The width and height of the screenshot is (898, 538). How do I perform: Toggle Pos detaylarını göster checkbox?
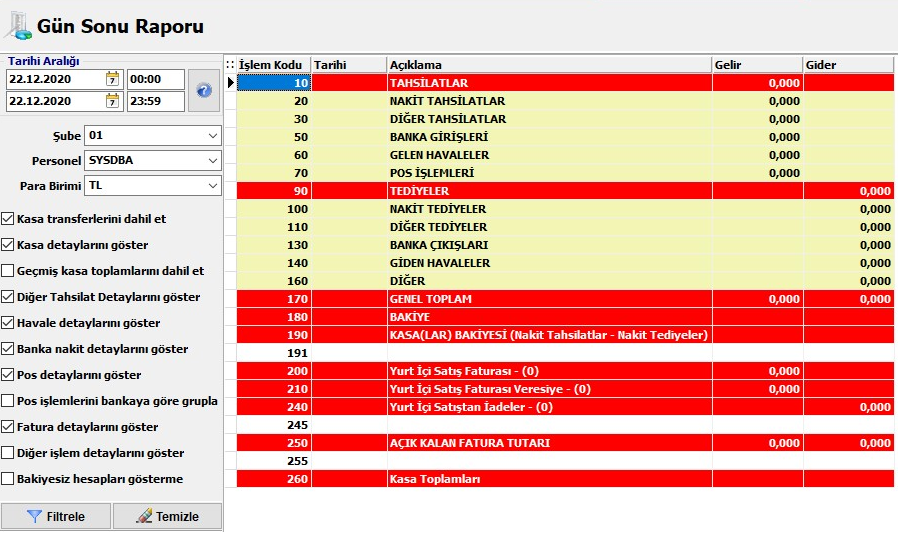(x=7, y=375)
